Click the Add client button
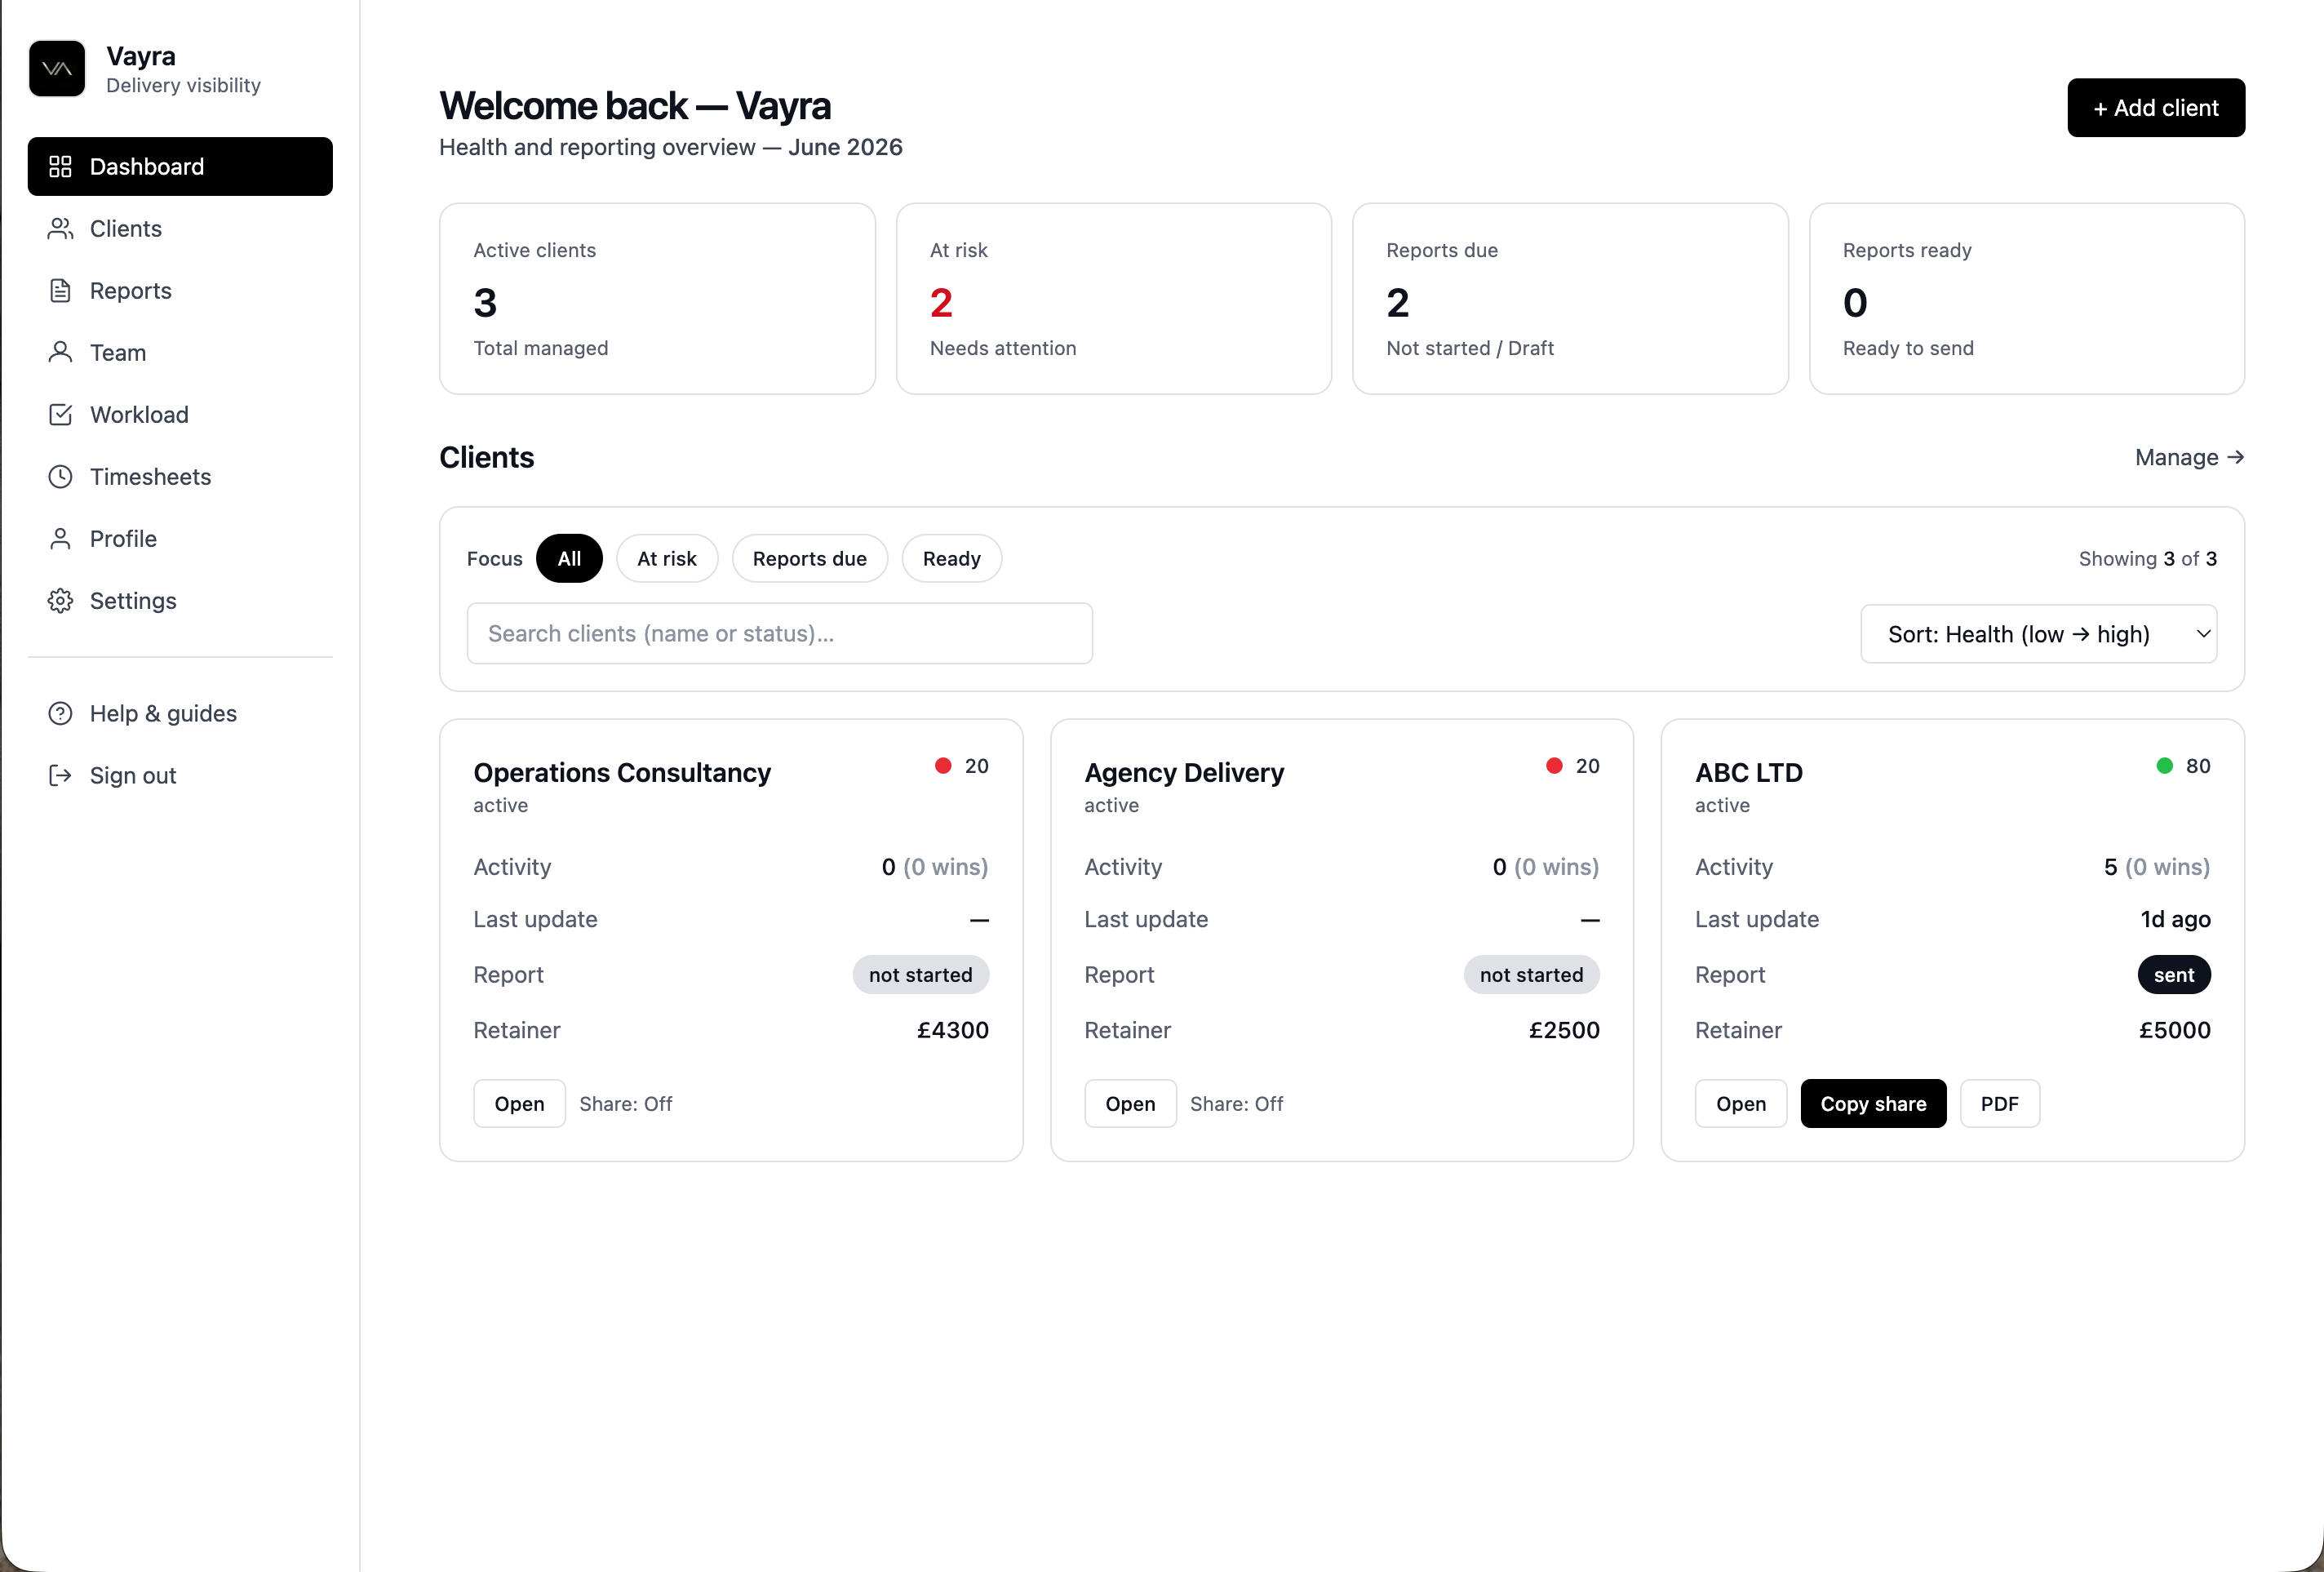 click(x=2156, y=108)
